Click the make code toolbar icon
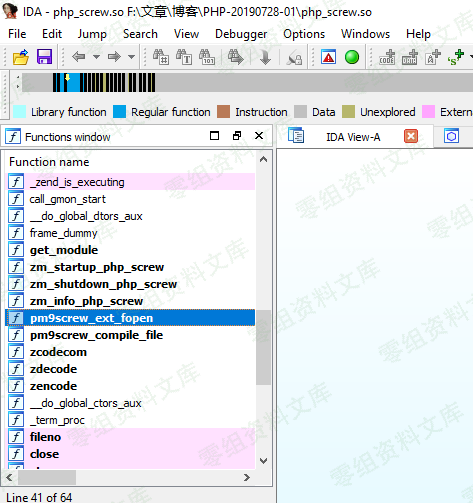Viewport: 473px width, 503px height. (387, 57)
